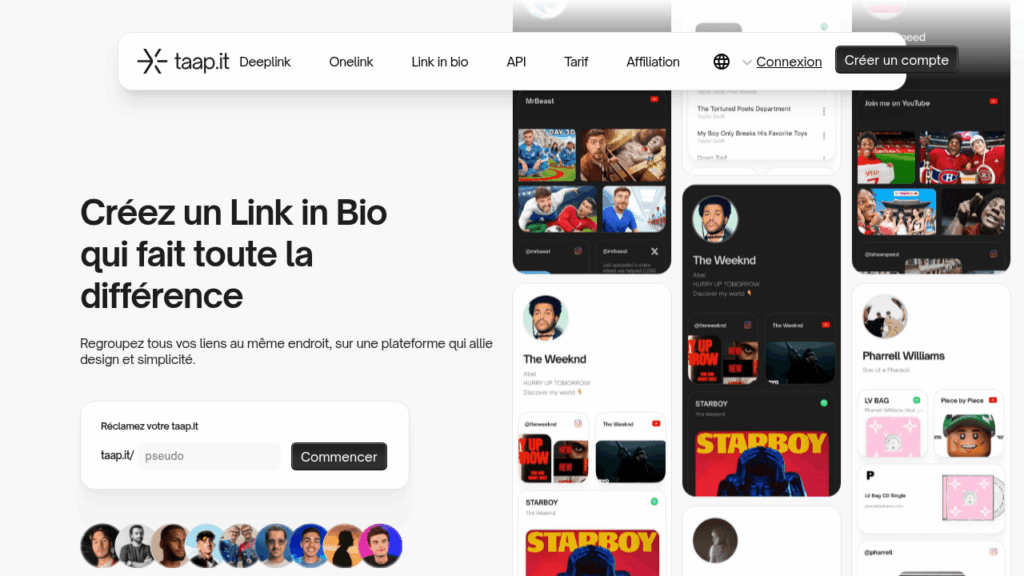Open the Deeplink menu item

click(x=264, y=62)
